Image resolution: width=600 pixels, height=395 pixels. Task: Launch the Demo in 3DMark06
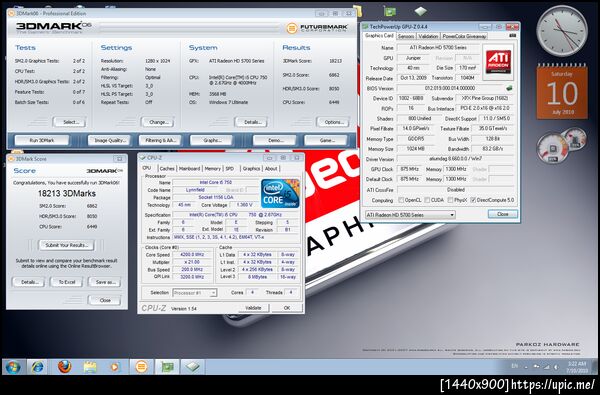coord(274,140)
